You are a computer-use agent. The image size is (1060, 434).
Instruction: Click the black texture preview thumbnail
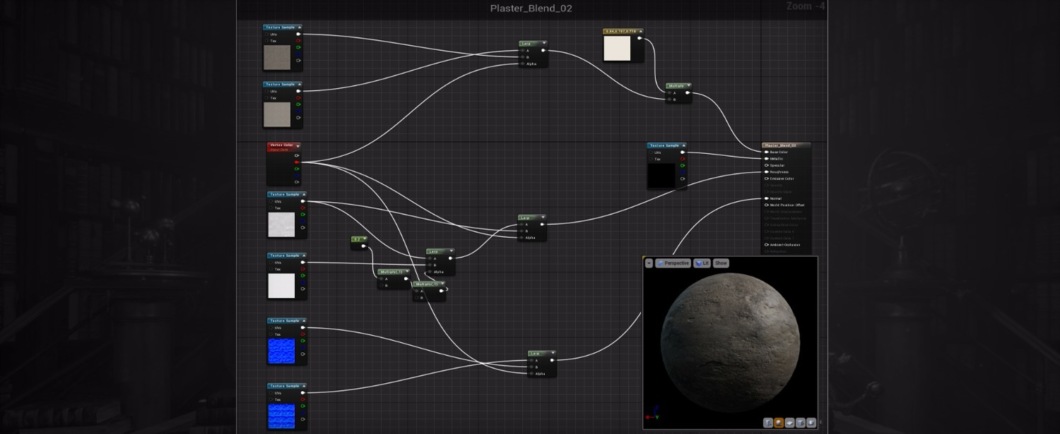pyautogui.click(x=661, y=175)
